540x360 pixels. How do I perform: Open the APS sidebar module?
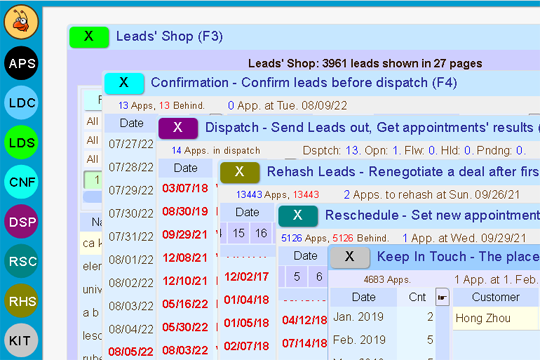click(21, 63)
